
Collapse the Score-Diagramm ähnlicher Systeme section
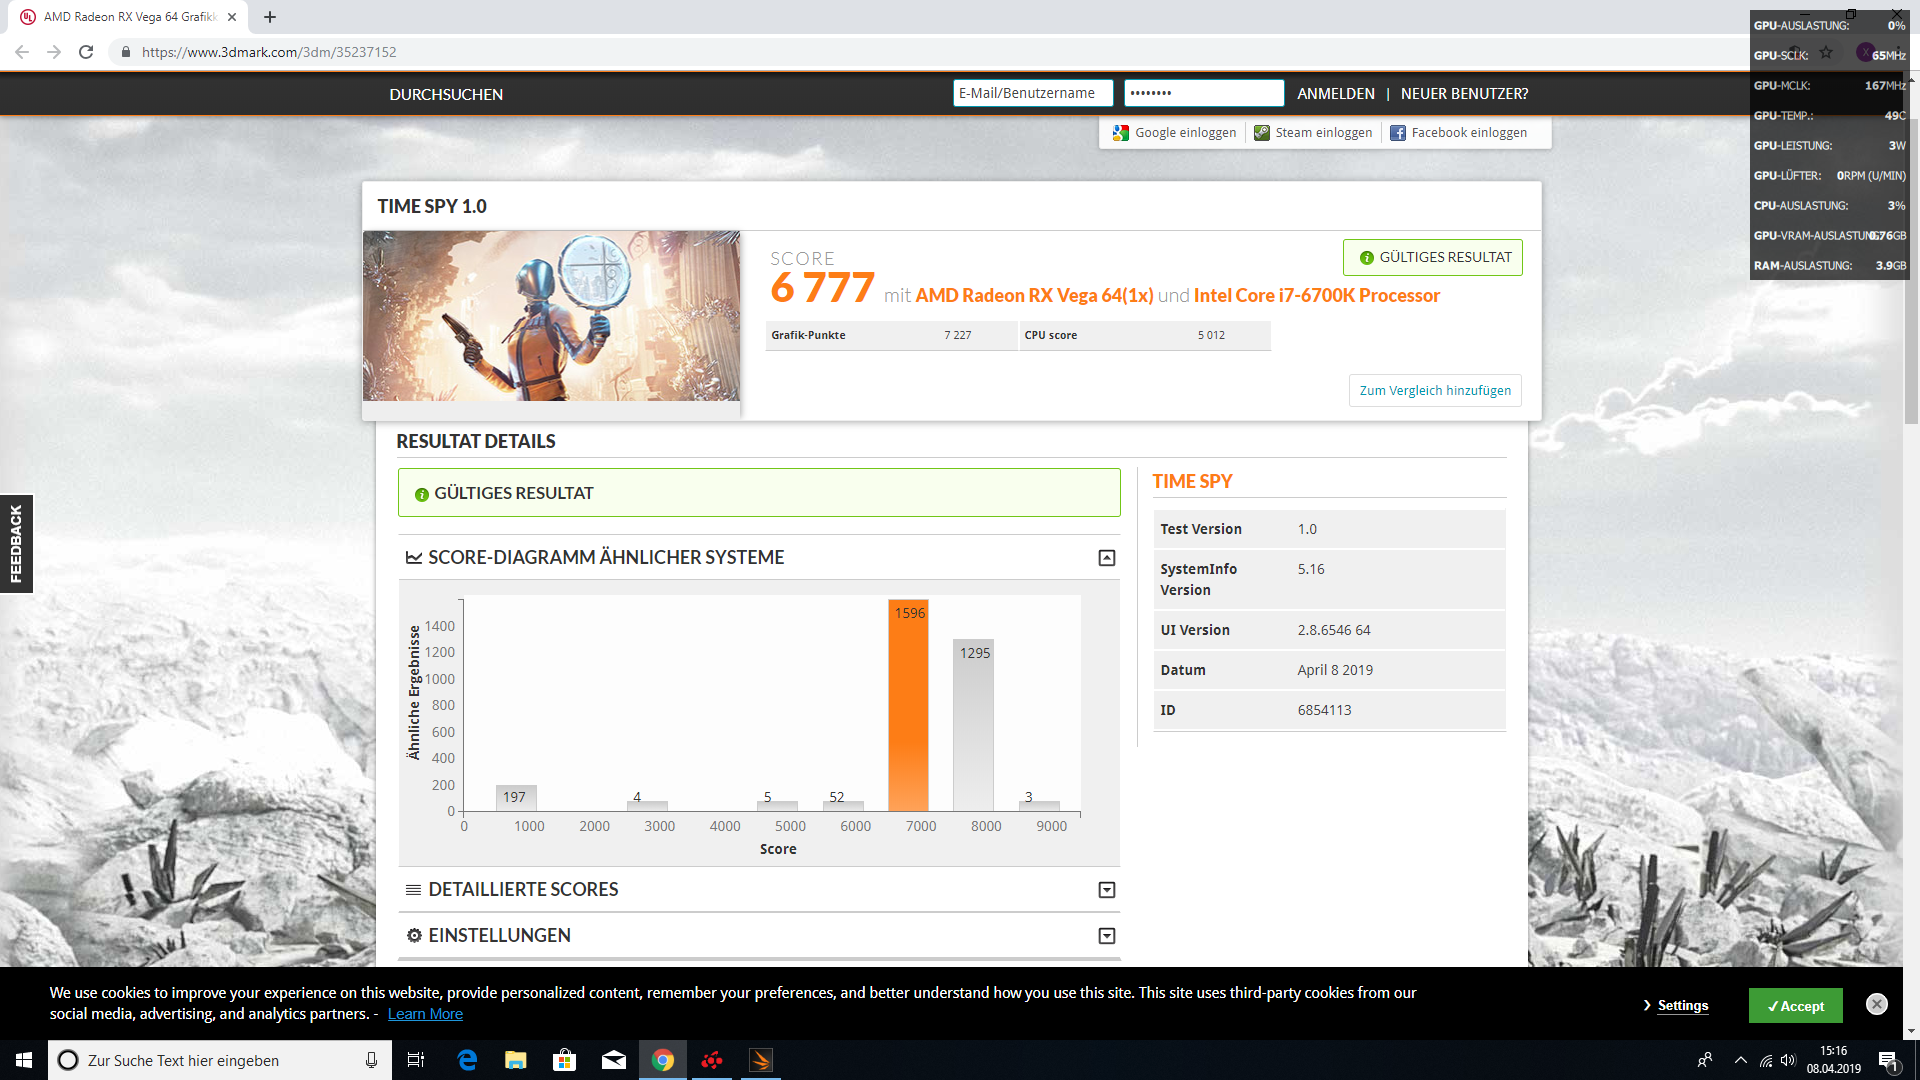coord(1107,558)
